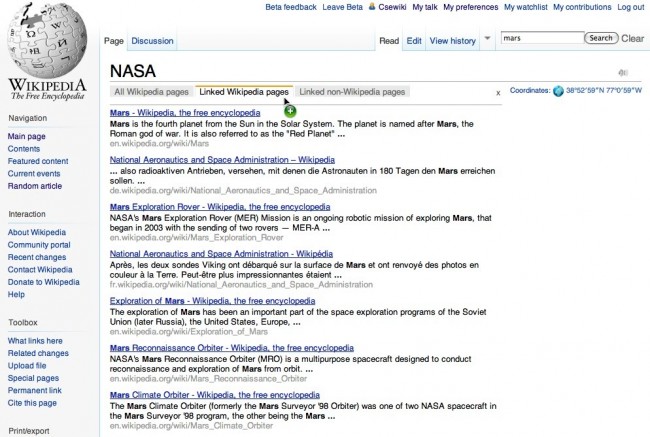
Task: Go to Main page in sidebar
Action: (27, 136)
